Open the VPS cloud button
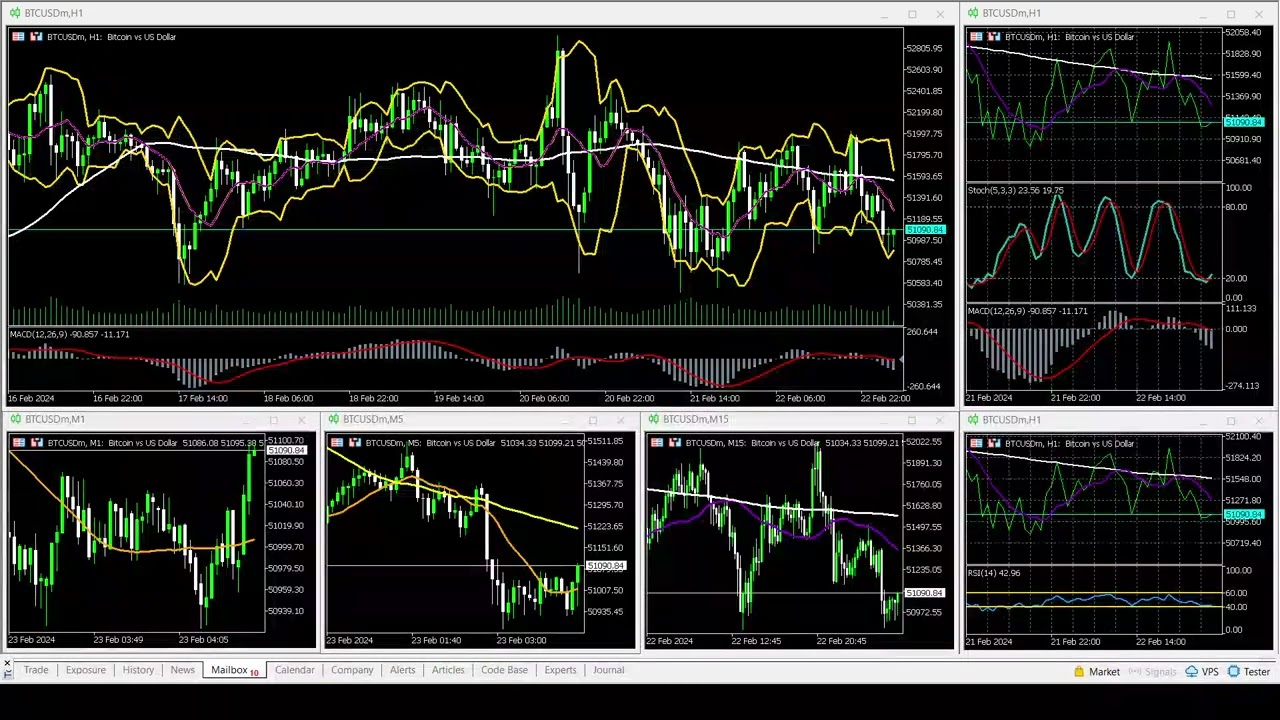Screen dimensions: 1280x720 coord(1202,672)
